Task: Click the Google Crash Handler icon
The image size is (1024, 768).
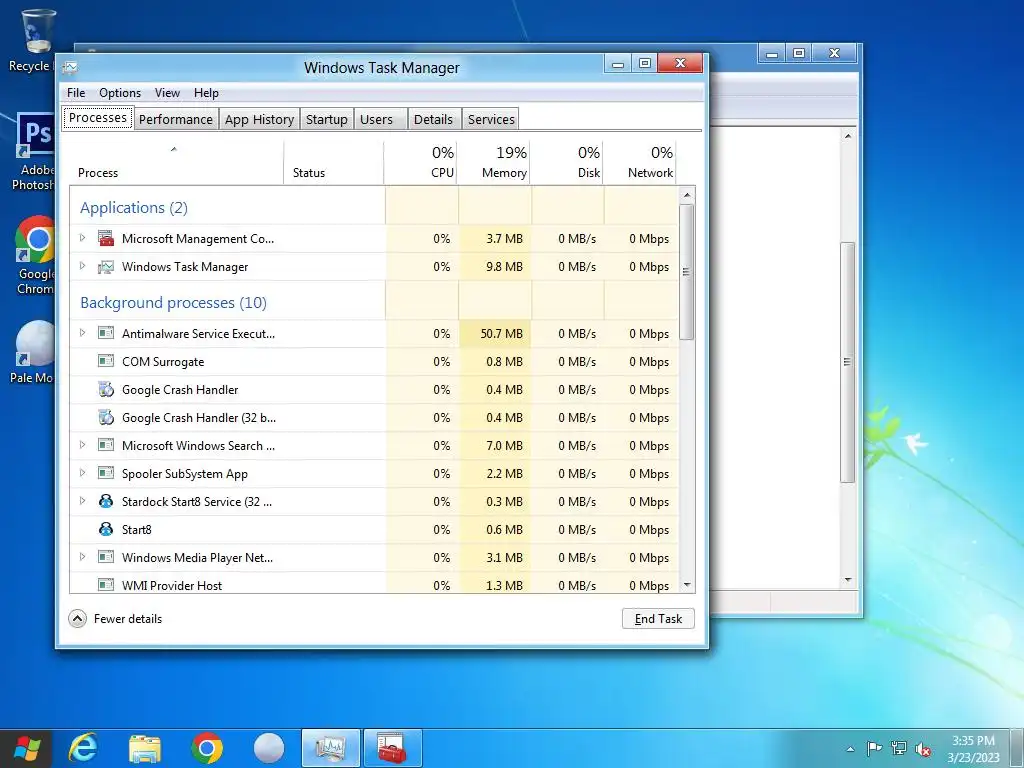Action: click(106, 389)
